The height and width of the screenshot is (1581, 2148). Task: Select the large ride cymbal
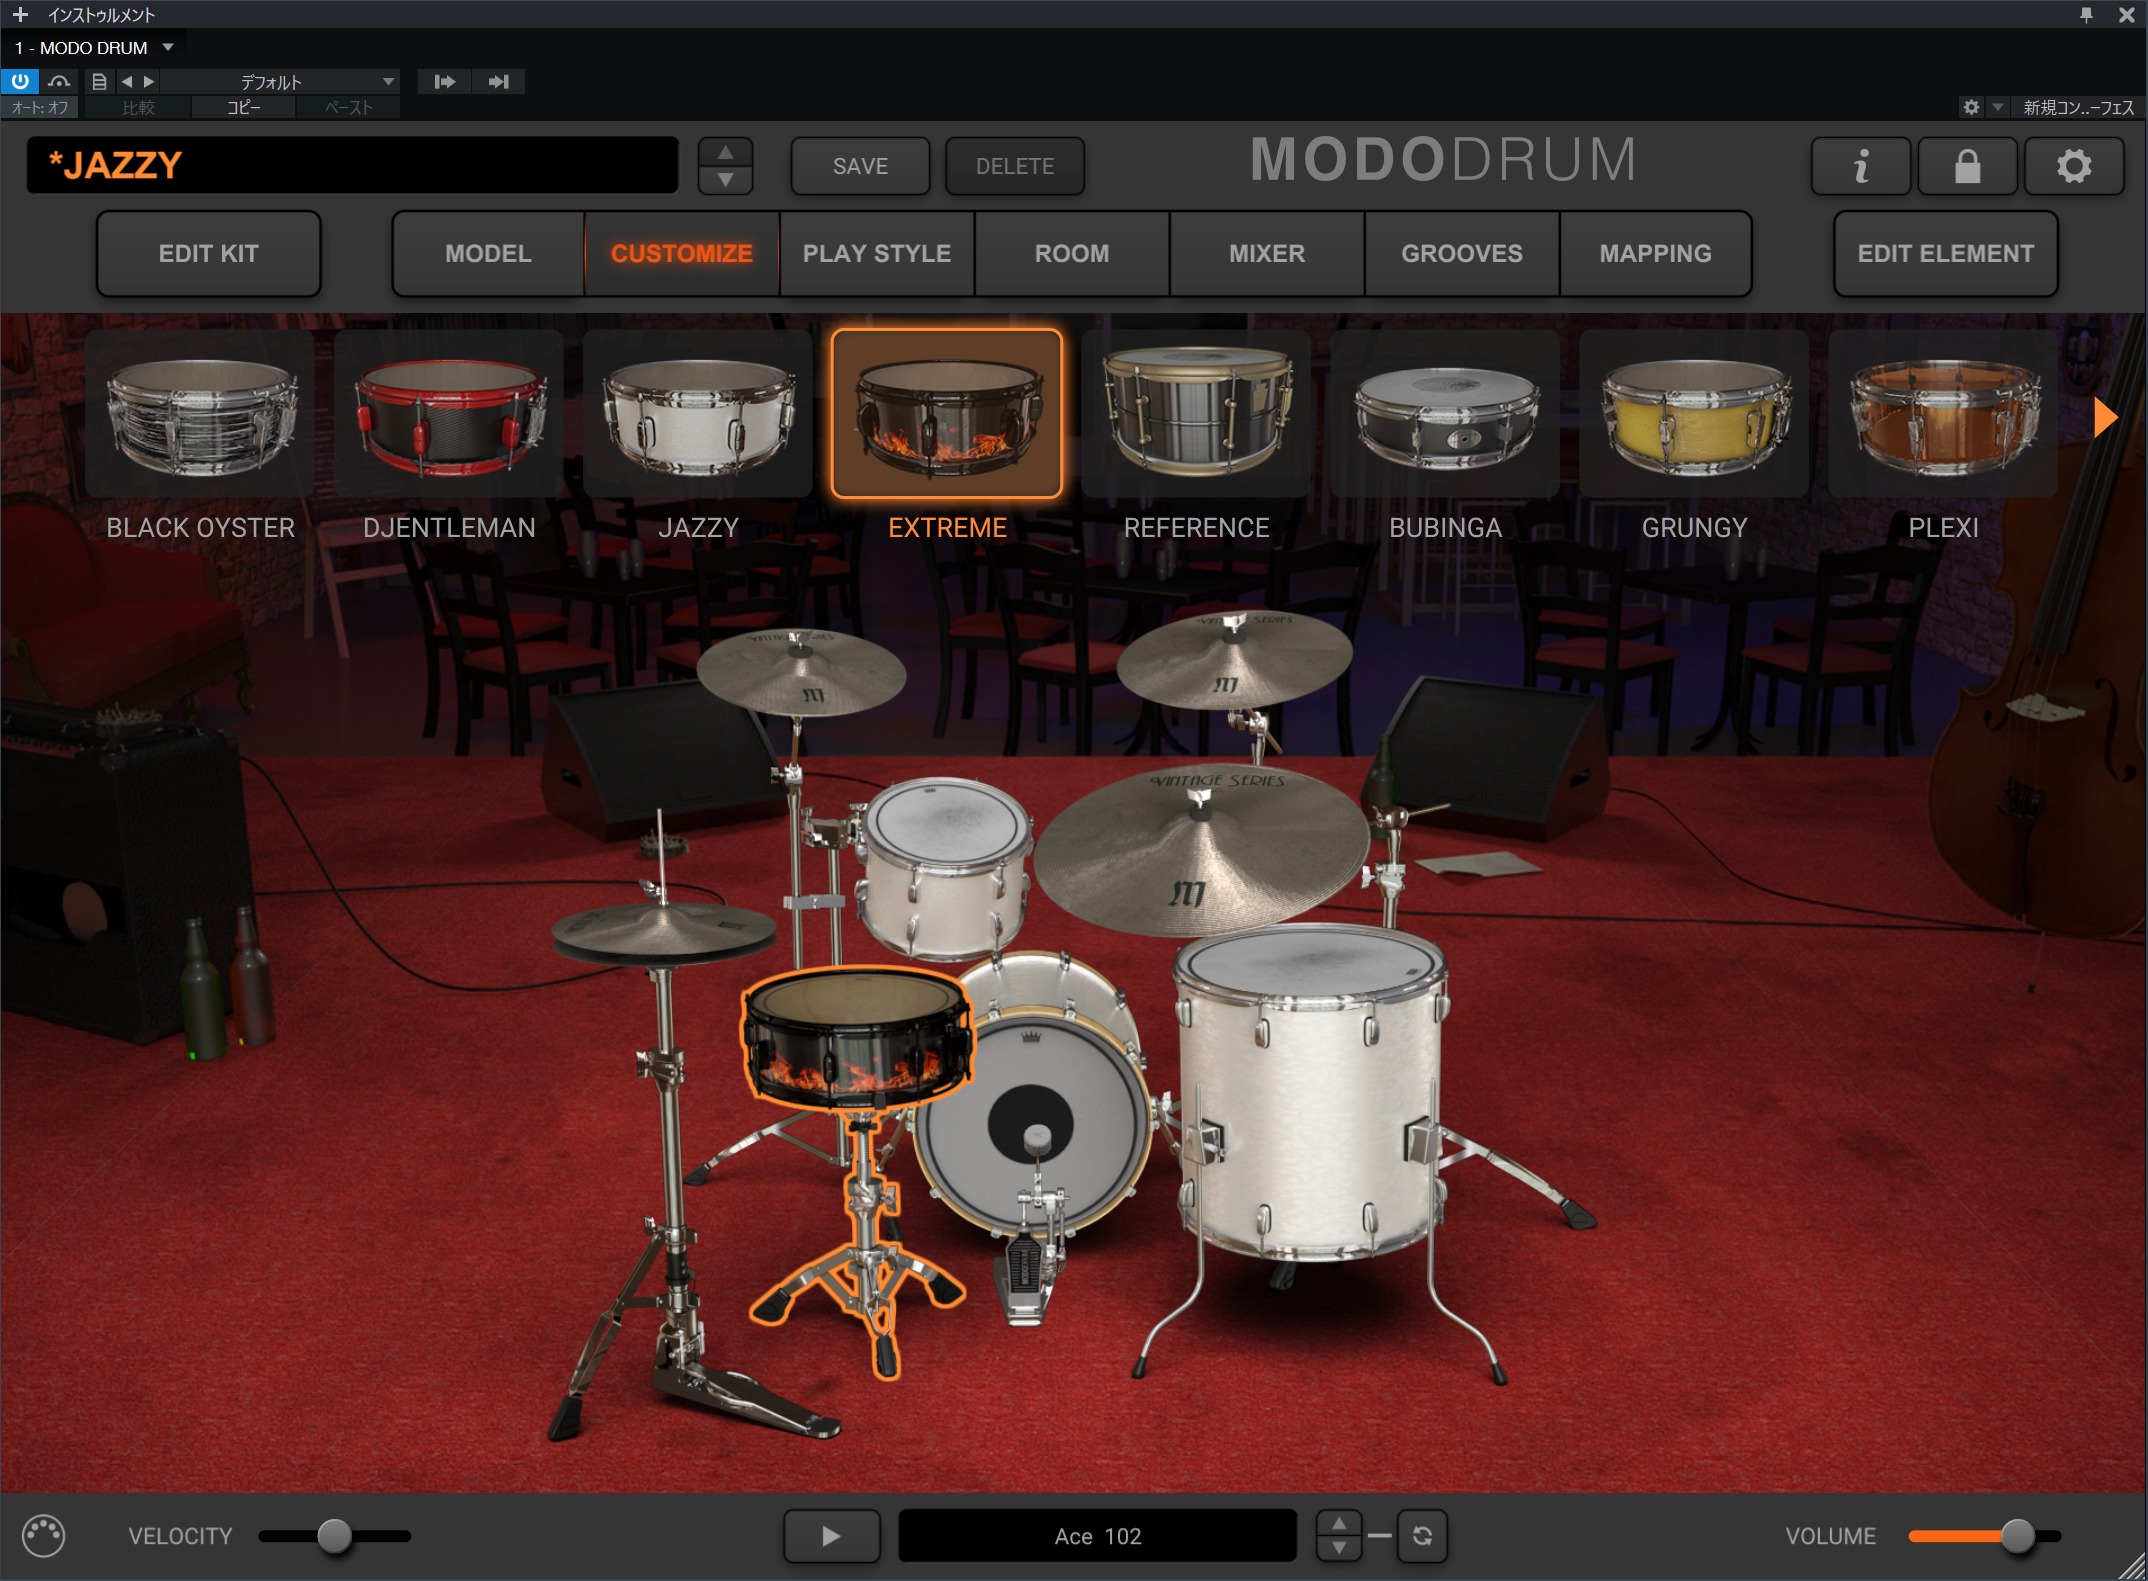pyautogui.click(x=1200, y=850)
